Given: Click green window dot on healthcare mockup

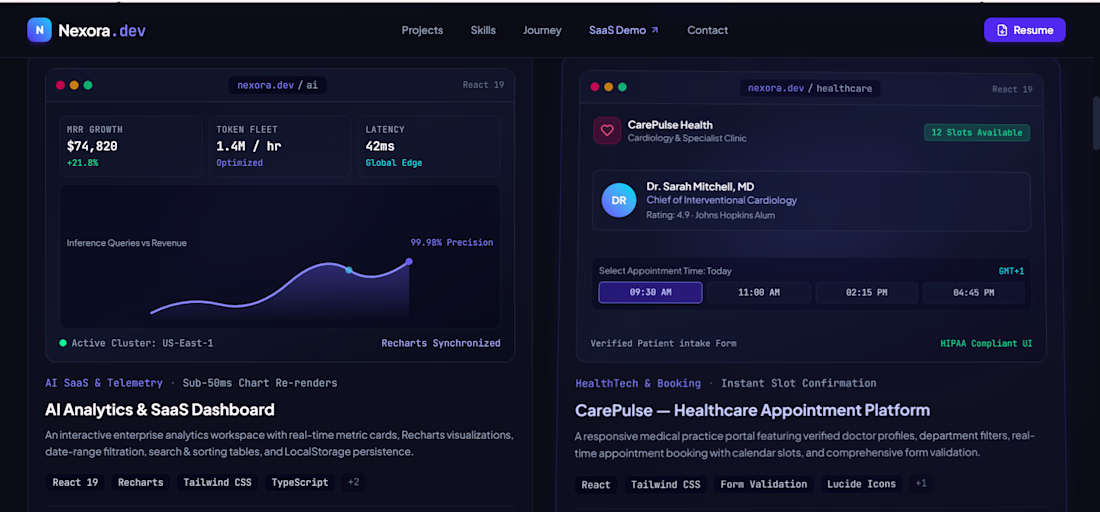Looking at the screenshot, I should pyautogui.click(x=622, y=87).
